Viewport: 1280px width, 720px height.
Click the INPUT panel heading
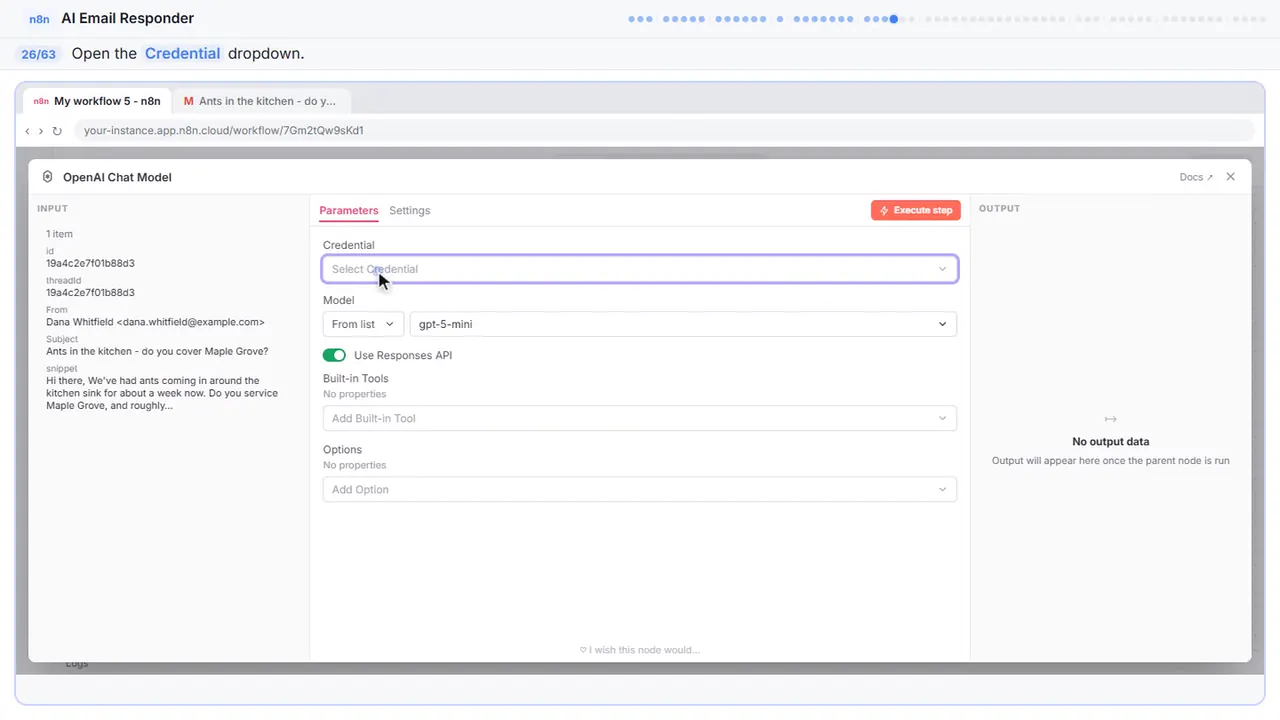point(53,209)
